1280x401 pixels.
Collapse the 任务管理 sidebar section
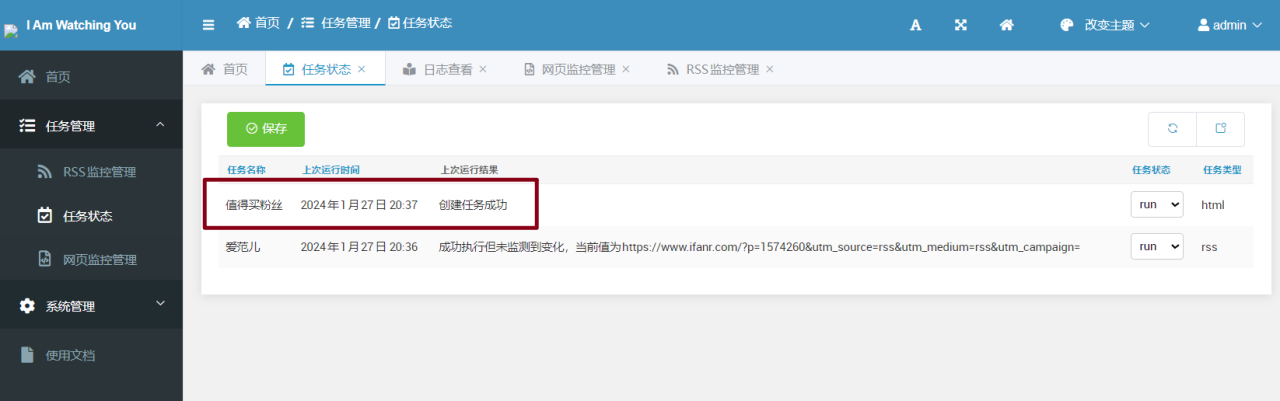pyautogui.click(x=91, y=126)
